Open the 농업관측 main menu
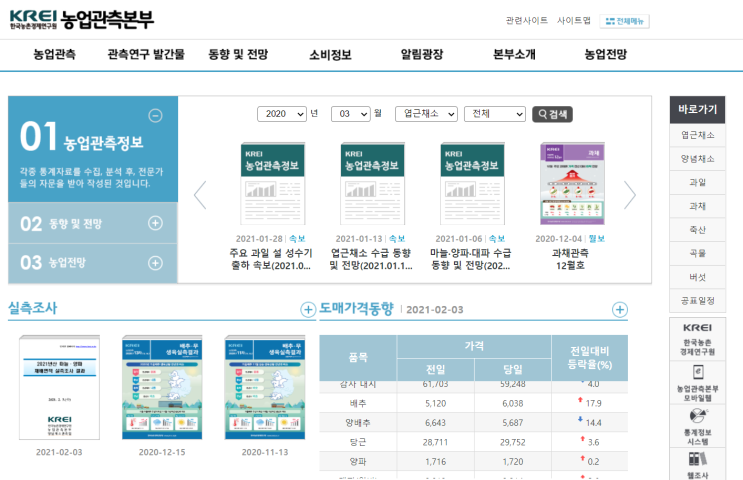Image resolution: width=743 pixels, height=480 pixels. pyautogui.click(x=54, y=54)
